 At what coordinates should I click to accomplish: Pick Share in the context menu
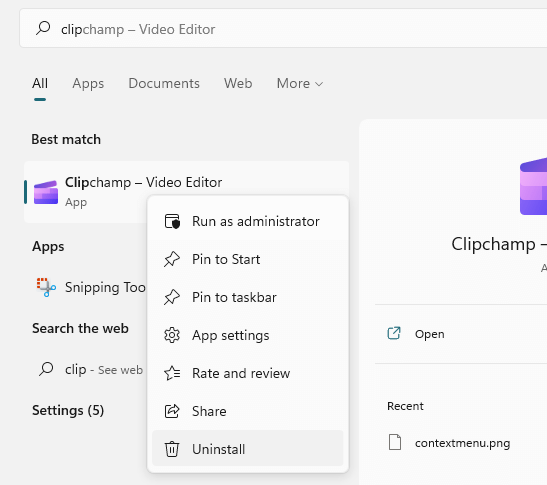point(248,411)
